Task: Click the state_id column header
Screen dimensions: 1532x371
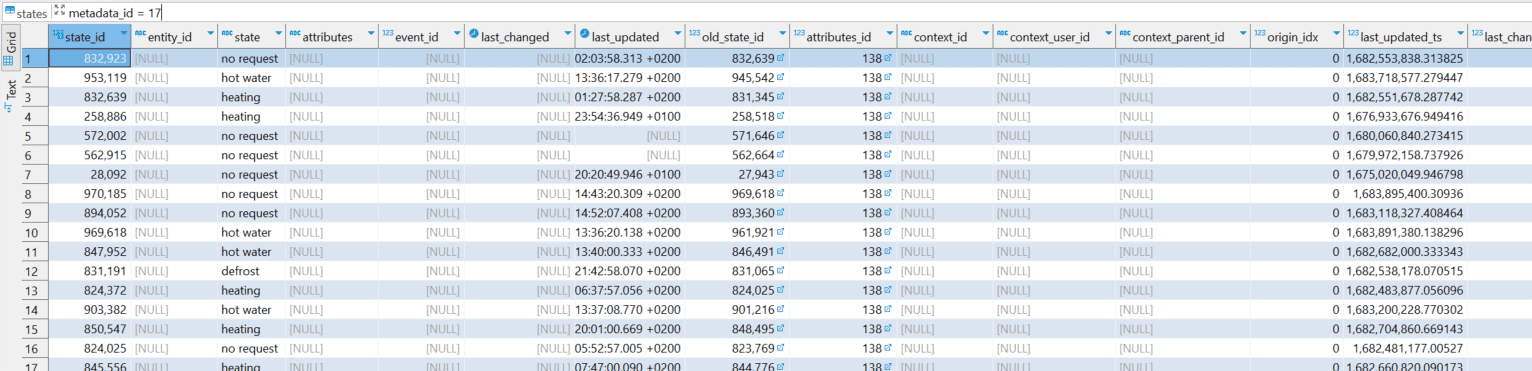Action: (x=89, y=37)
